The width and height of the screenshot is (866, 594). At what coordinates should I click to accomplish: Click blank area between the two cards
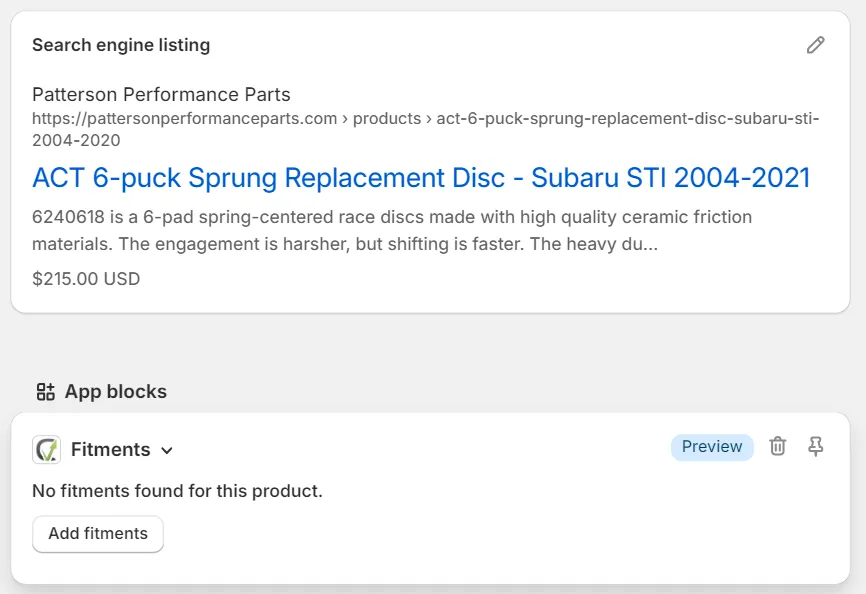(430, 350)
